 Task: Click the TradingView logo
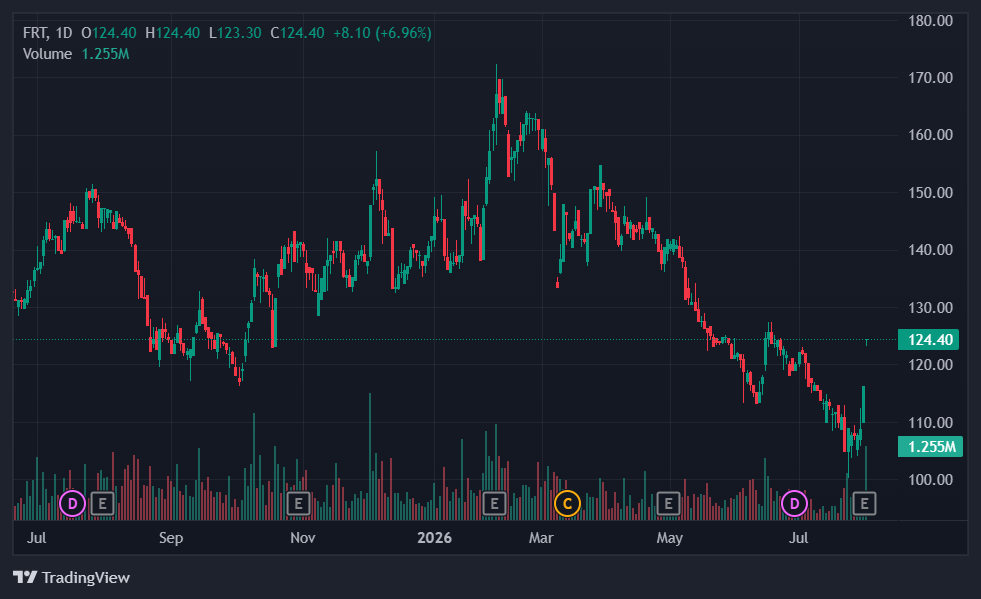[x=71, y=577]
